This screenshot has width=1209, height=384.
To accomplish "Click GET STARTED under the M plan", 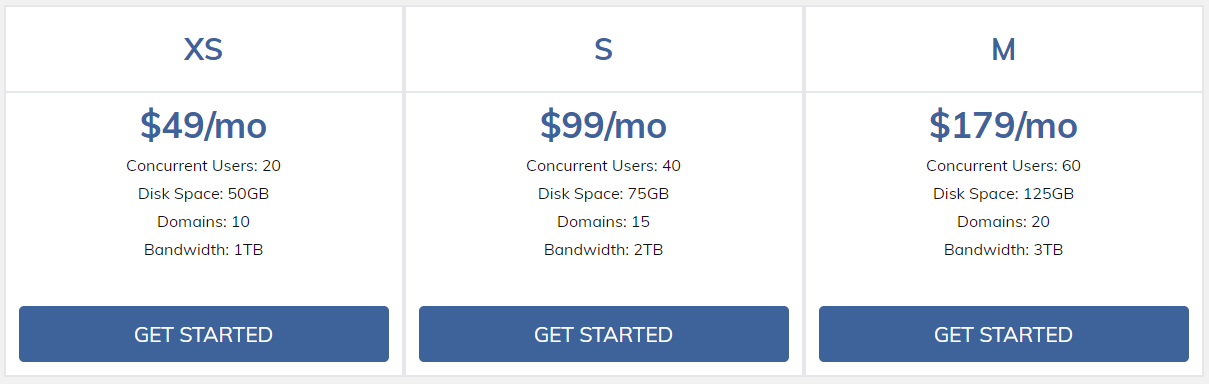I will (x=1004, y=334).
